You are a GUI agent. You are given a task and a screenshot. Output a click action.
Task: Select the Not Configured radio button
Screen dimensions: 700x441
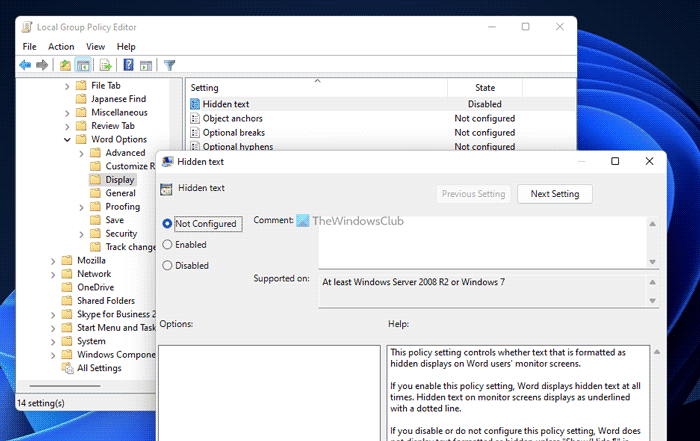click(x=167, y=224)
